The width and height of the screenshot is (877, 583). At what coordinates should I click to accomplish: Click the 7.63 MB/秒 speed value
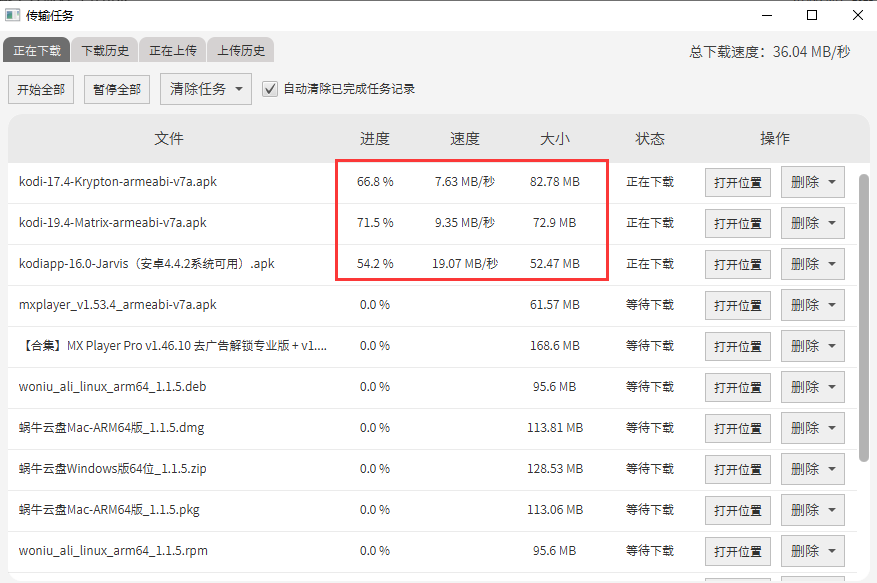pyautogui.click(x=465, y=182)
